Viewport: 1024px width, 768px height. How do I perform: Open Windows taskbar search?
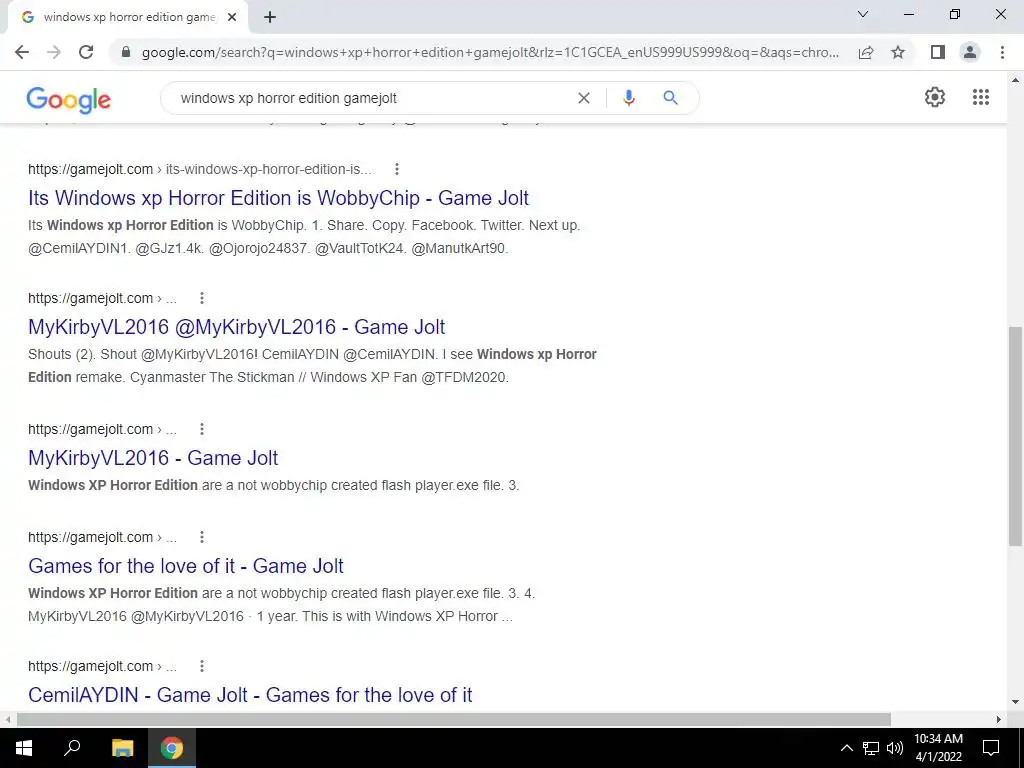coord(72,748)
